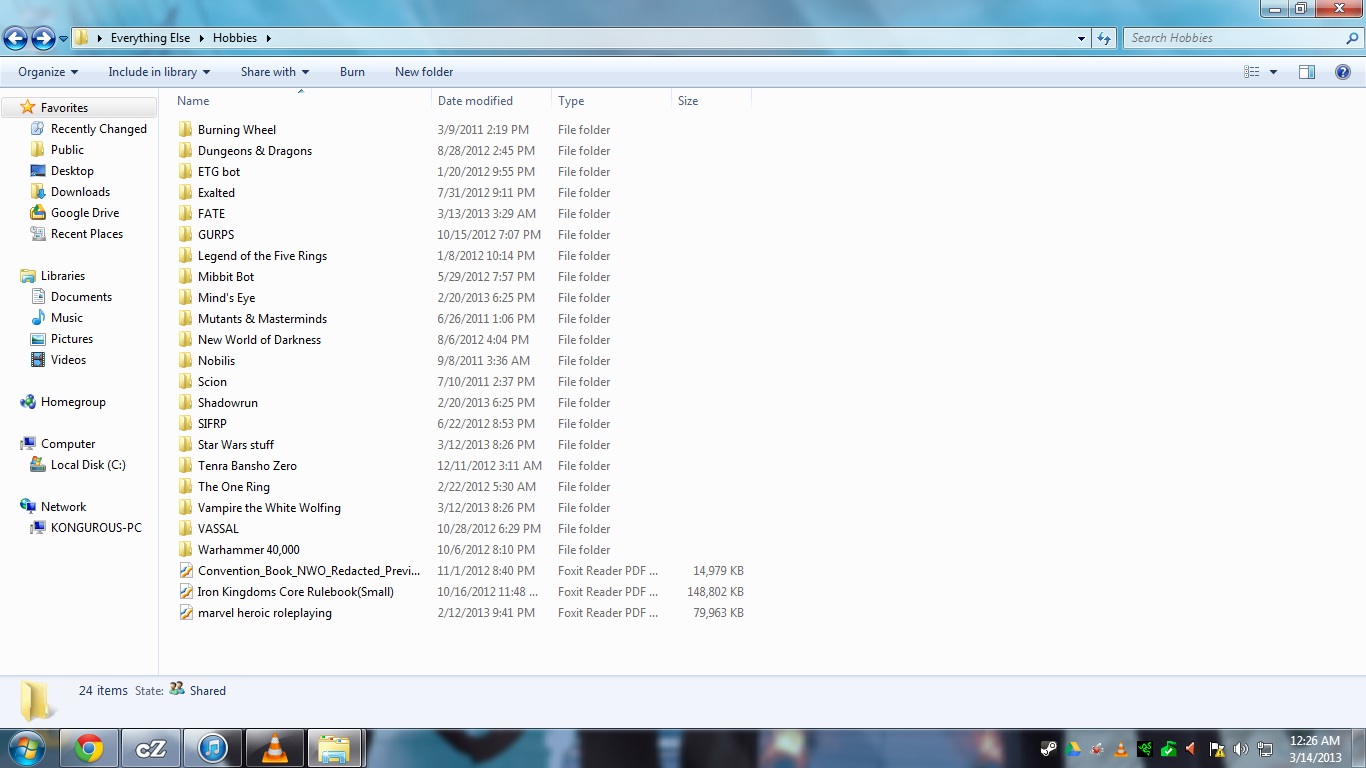Click the volume speaker tray icon

pyautogui.click(x=1240, y=748)
